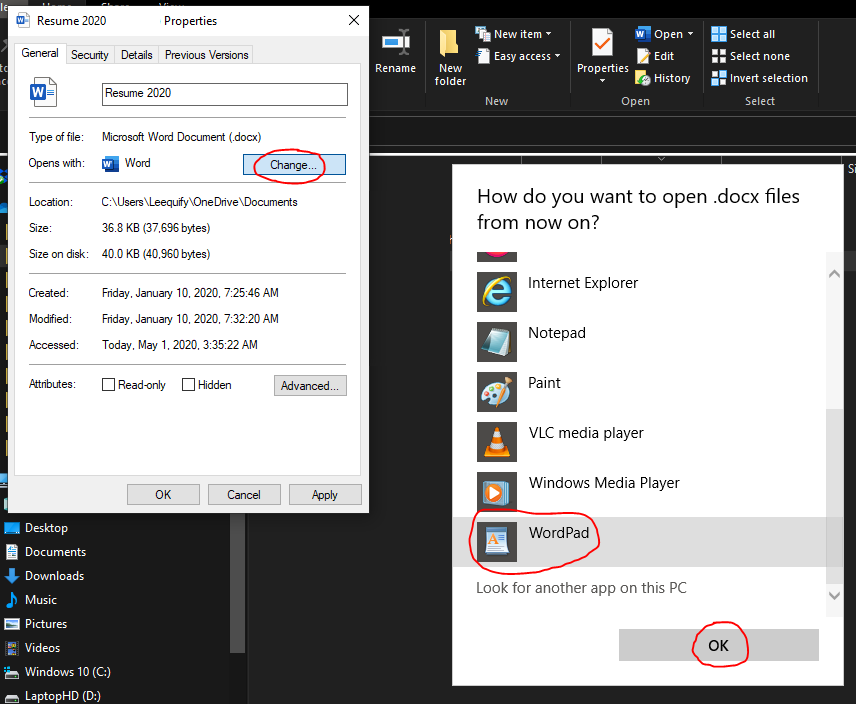Open the ribbon Properties checkmark icon
The height and width of the screenshot is (704, 856).
pyautogui.click(x=602, y=43)
